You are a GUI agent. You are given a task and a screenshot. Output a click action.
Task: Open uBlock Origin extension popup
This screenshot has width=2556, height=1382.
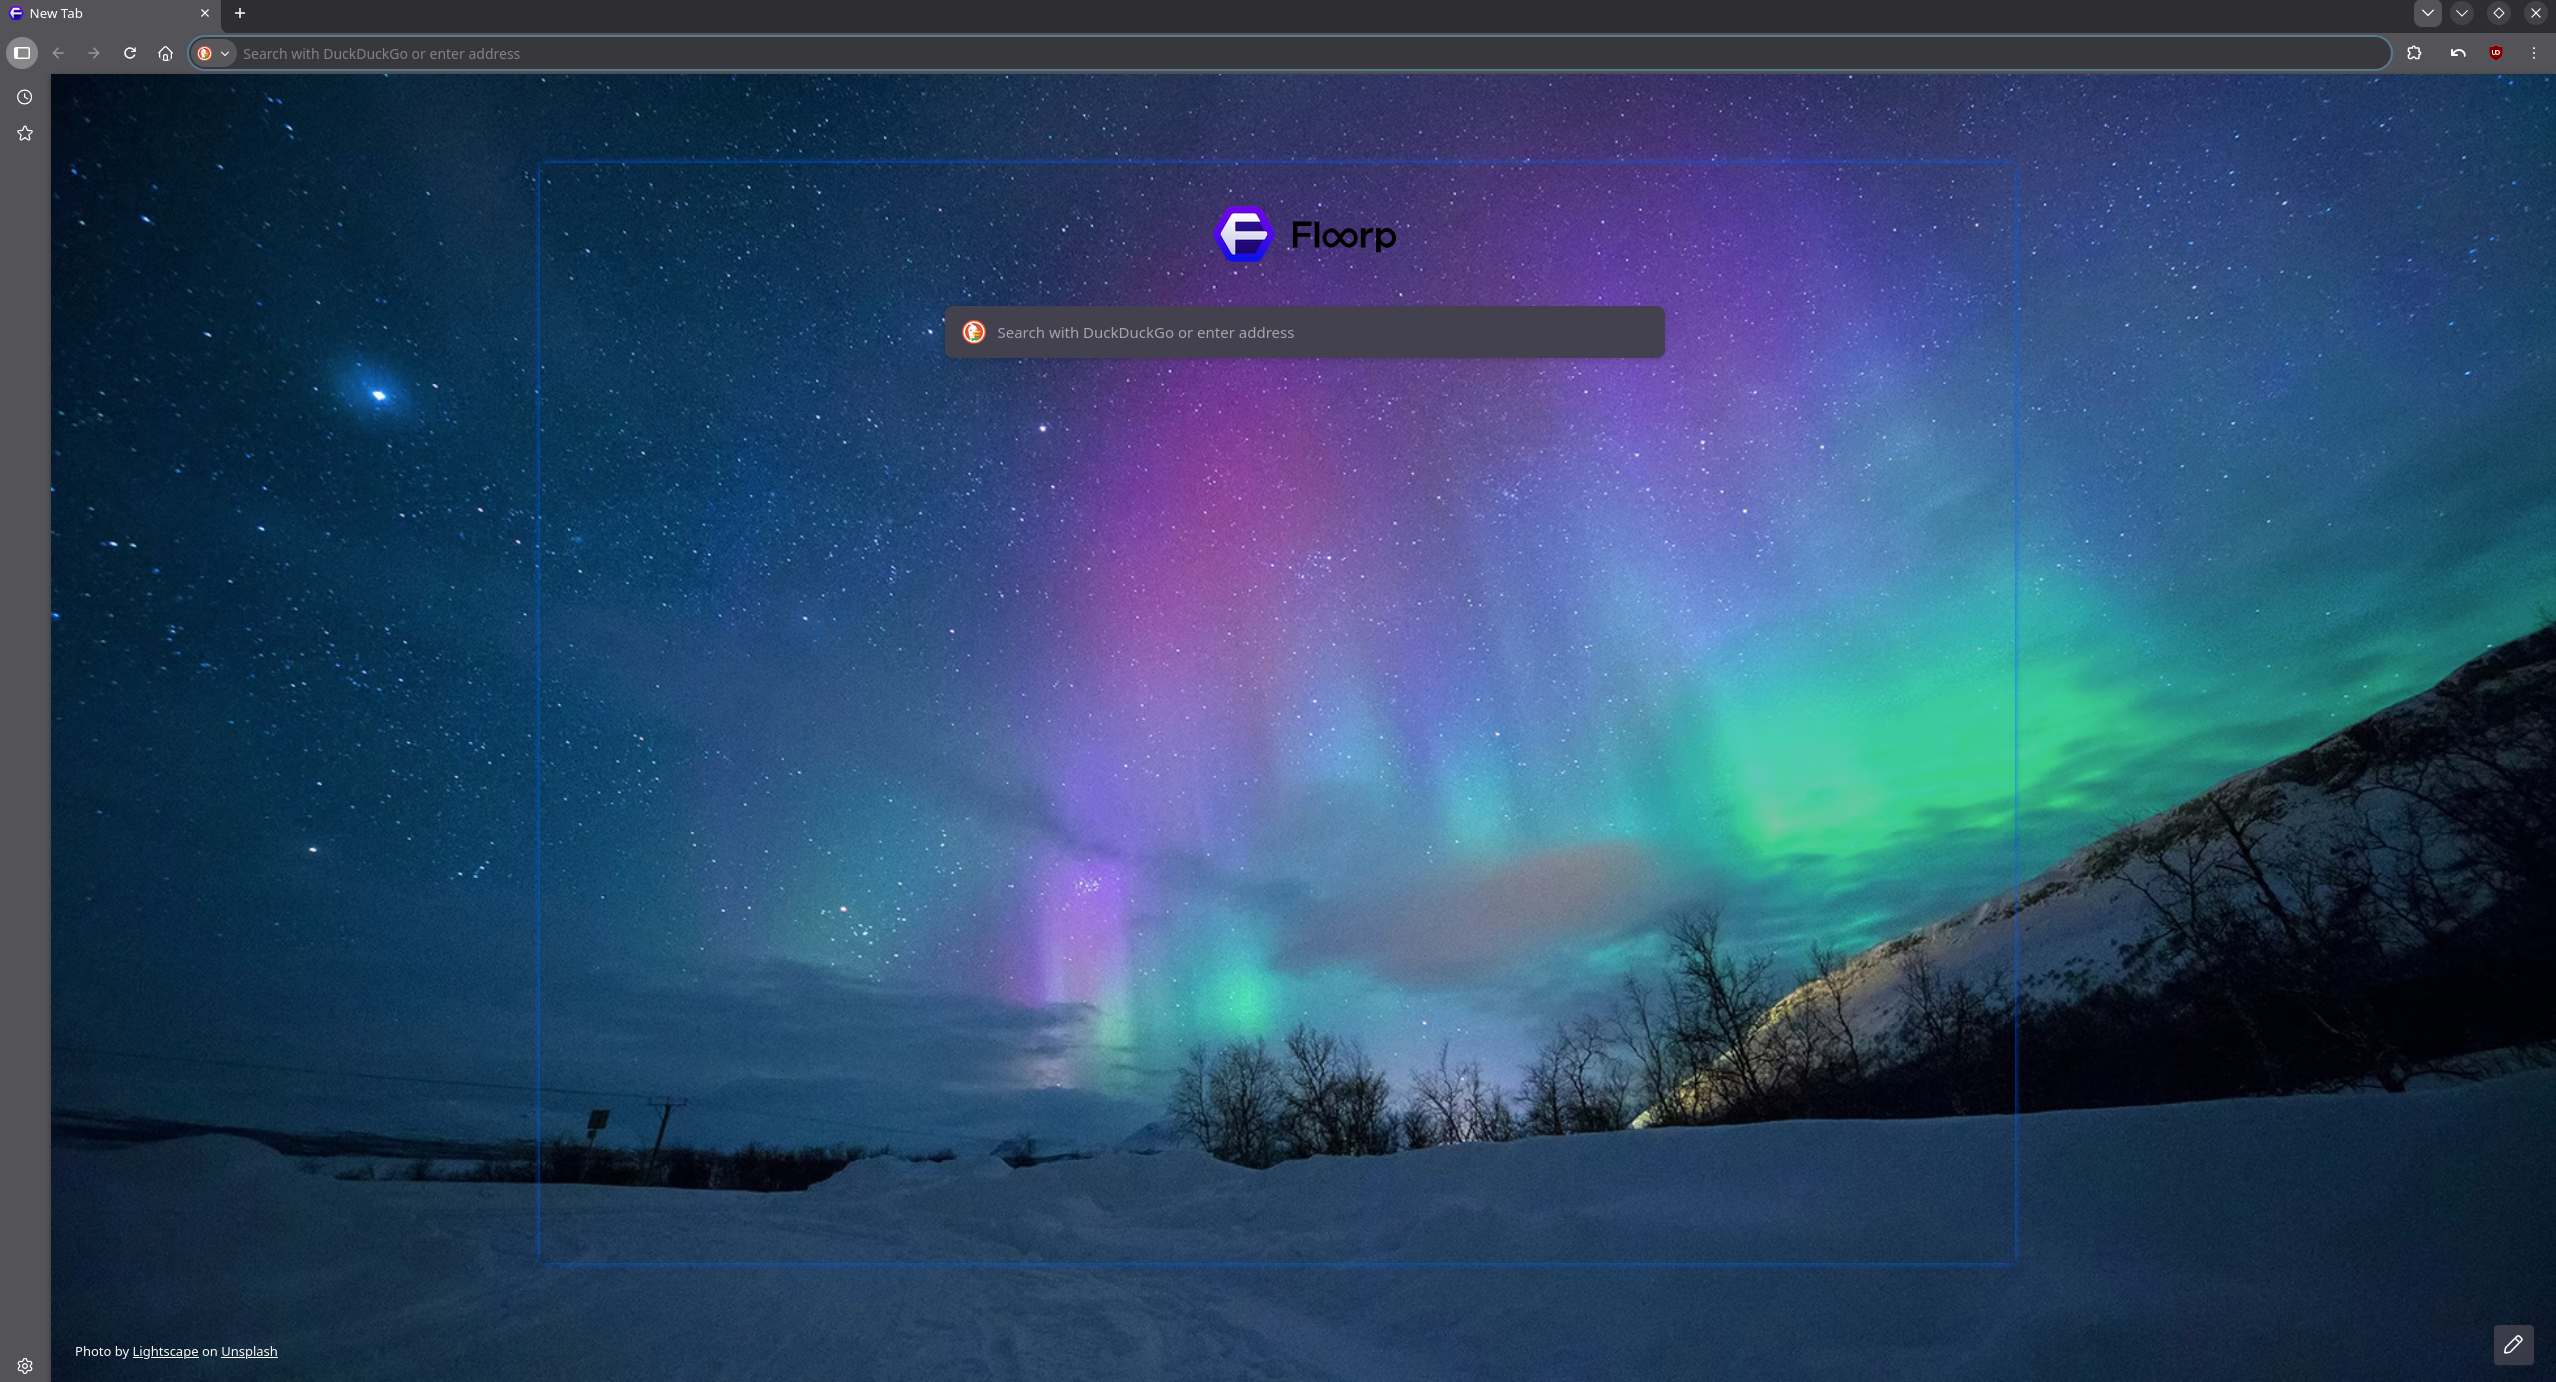coord(2495,53)
